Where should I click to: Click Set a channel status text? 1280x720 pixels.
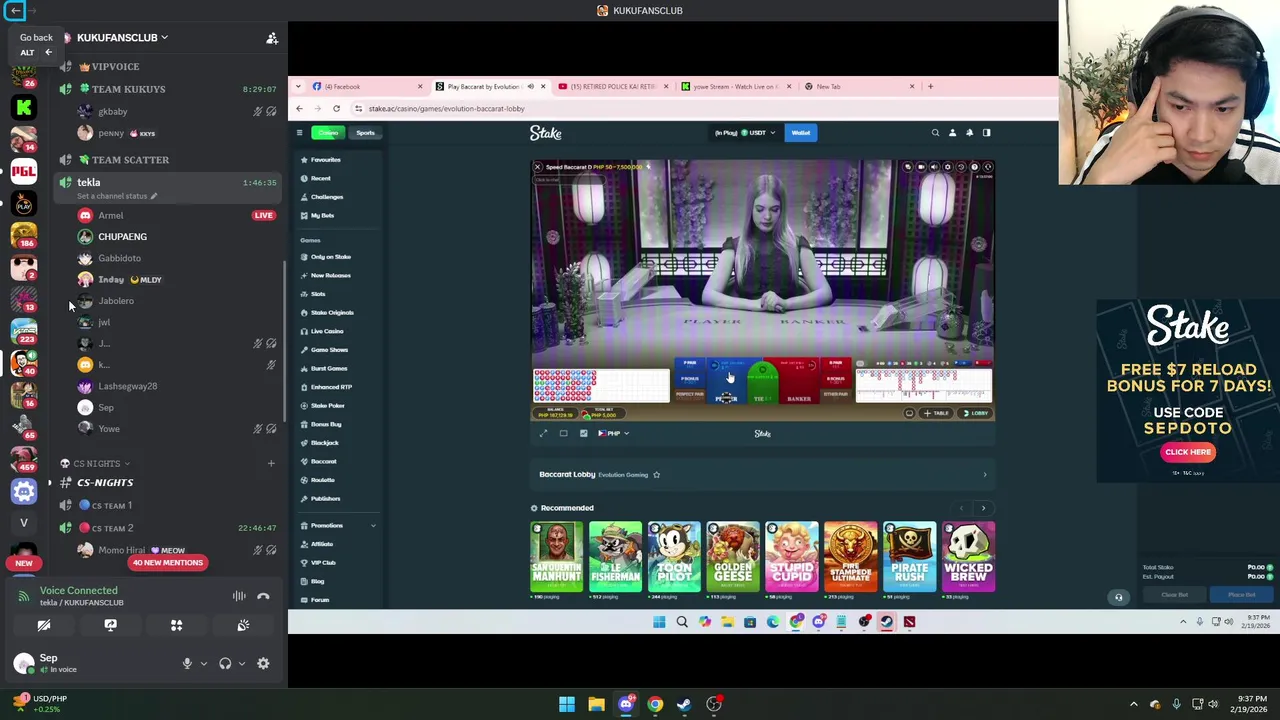(112, 196)
